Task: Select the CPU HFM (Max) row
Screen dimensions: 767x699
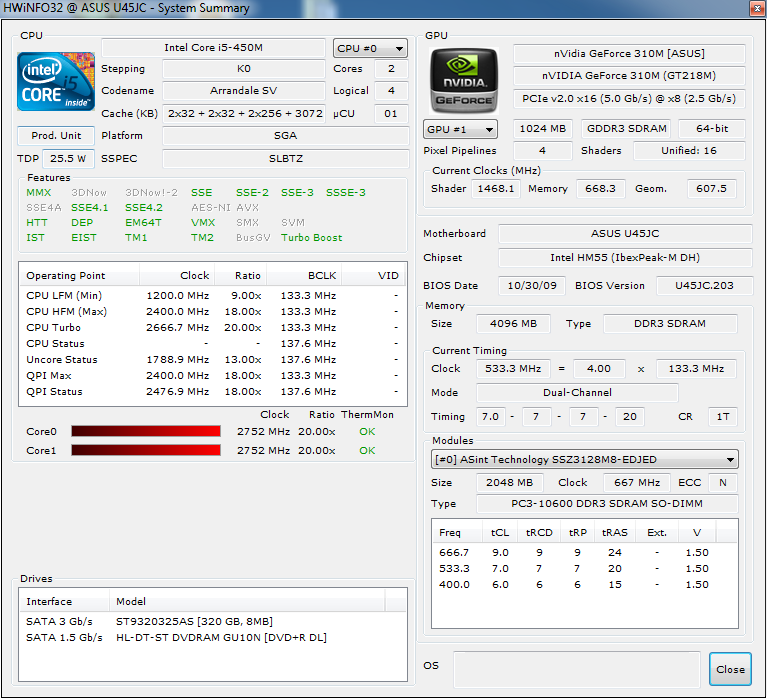Action: pos(213,312)
